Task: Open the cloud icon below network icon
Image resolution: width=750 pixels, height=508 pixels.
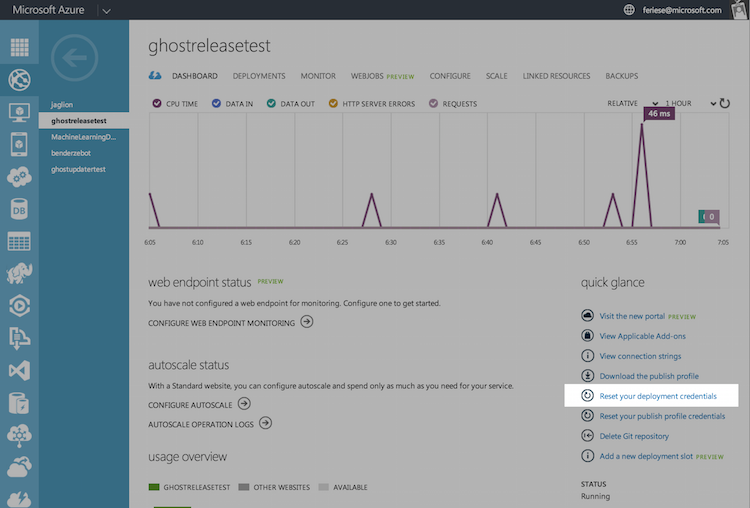Action: point(19,467)
